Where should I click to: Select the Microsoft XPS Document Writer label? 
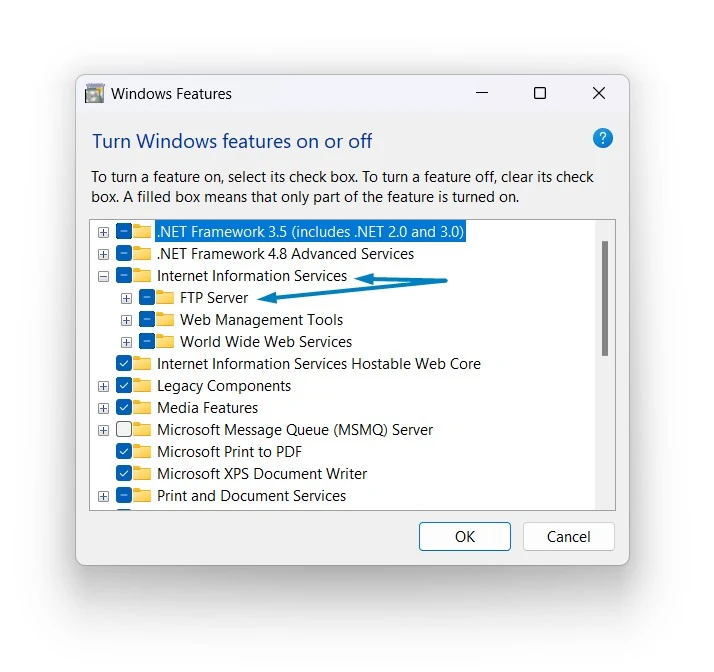click(262, 473)
